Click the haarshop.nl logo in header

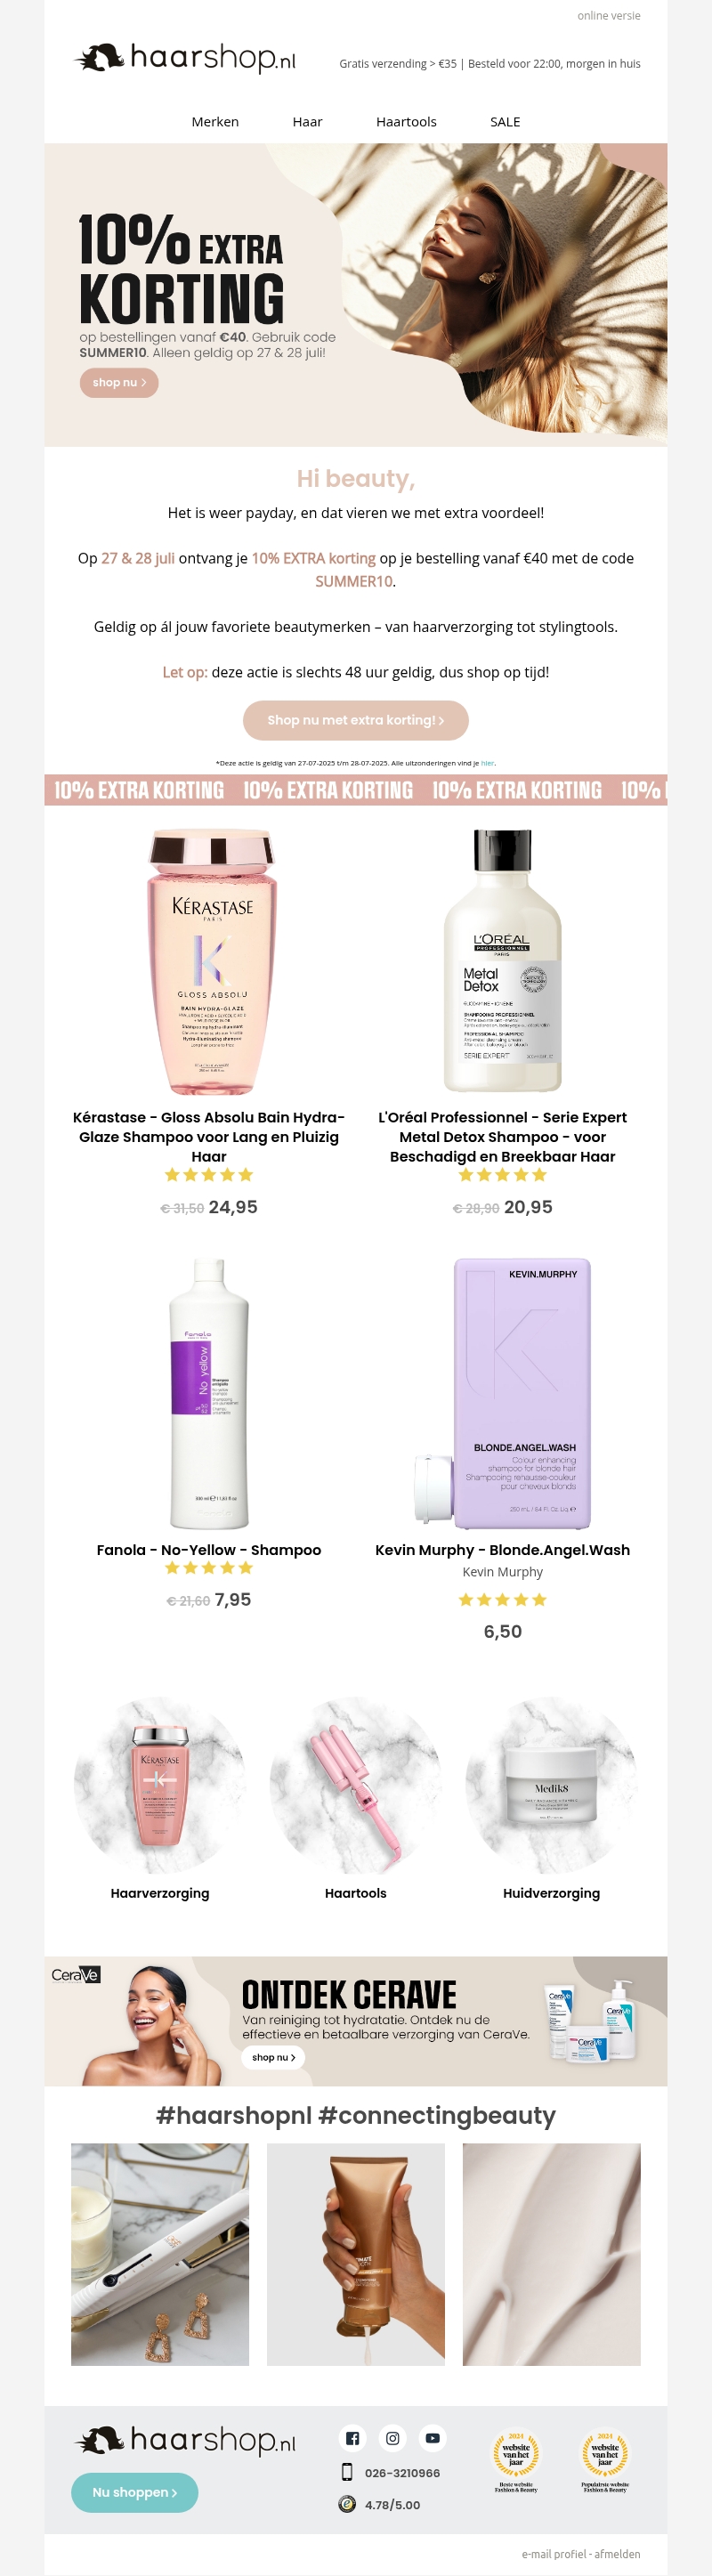click(x=186, y=58)
